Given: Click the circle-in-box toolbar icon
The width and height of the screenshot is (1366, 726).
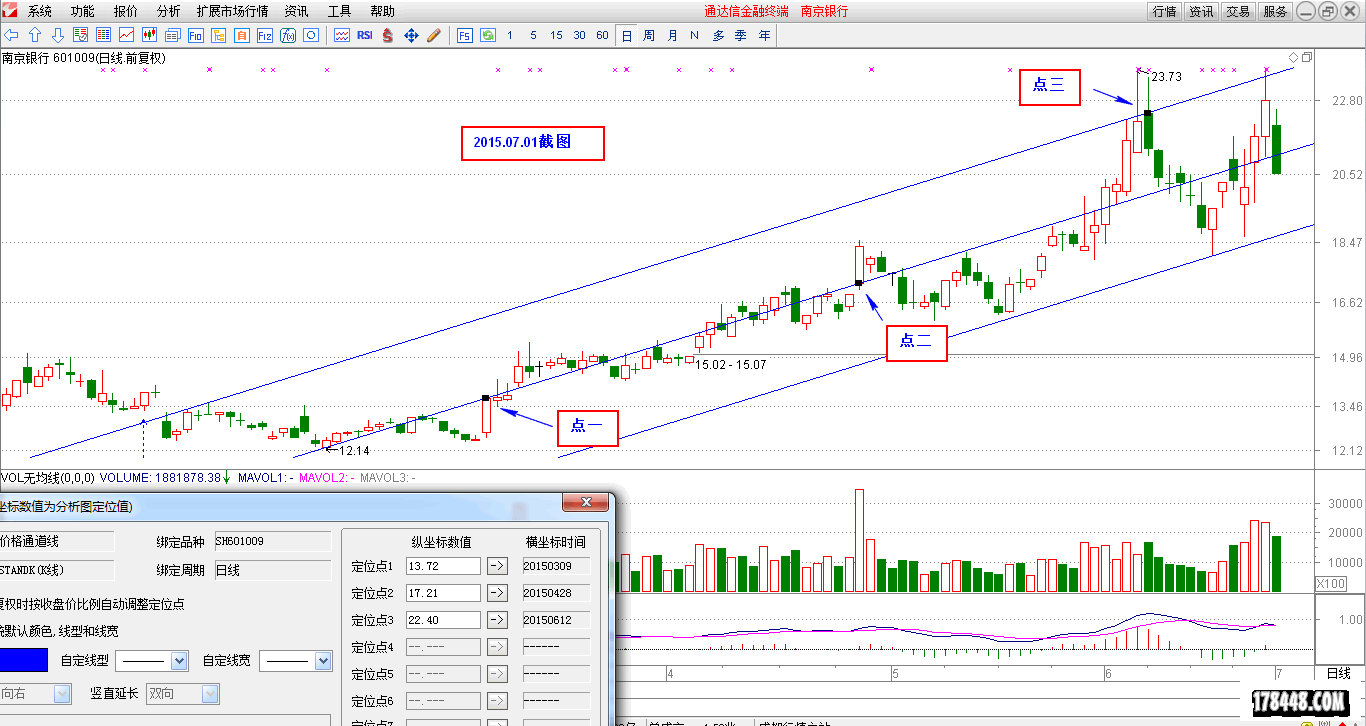Looking at the screenshot, I should click(310, 35).
